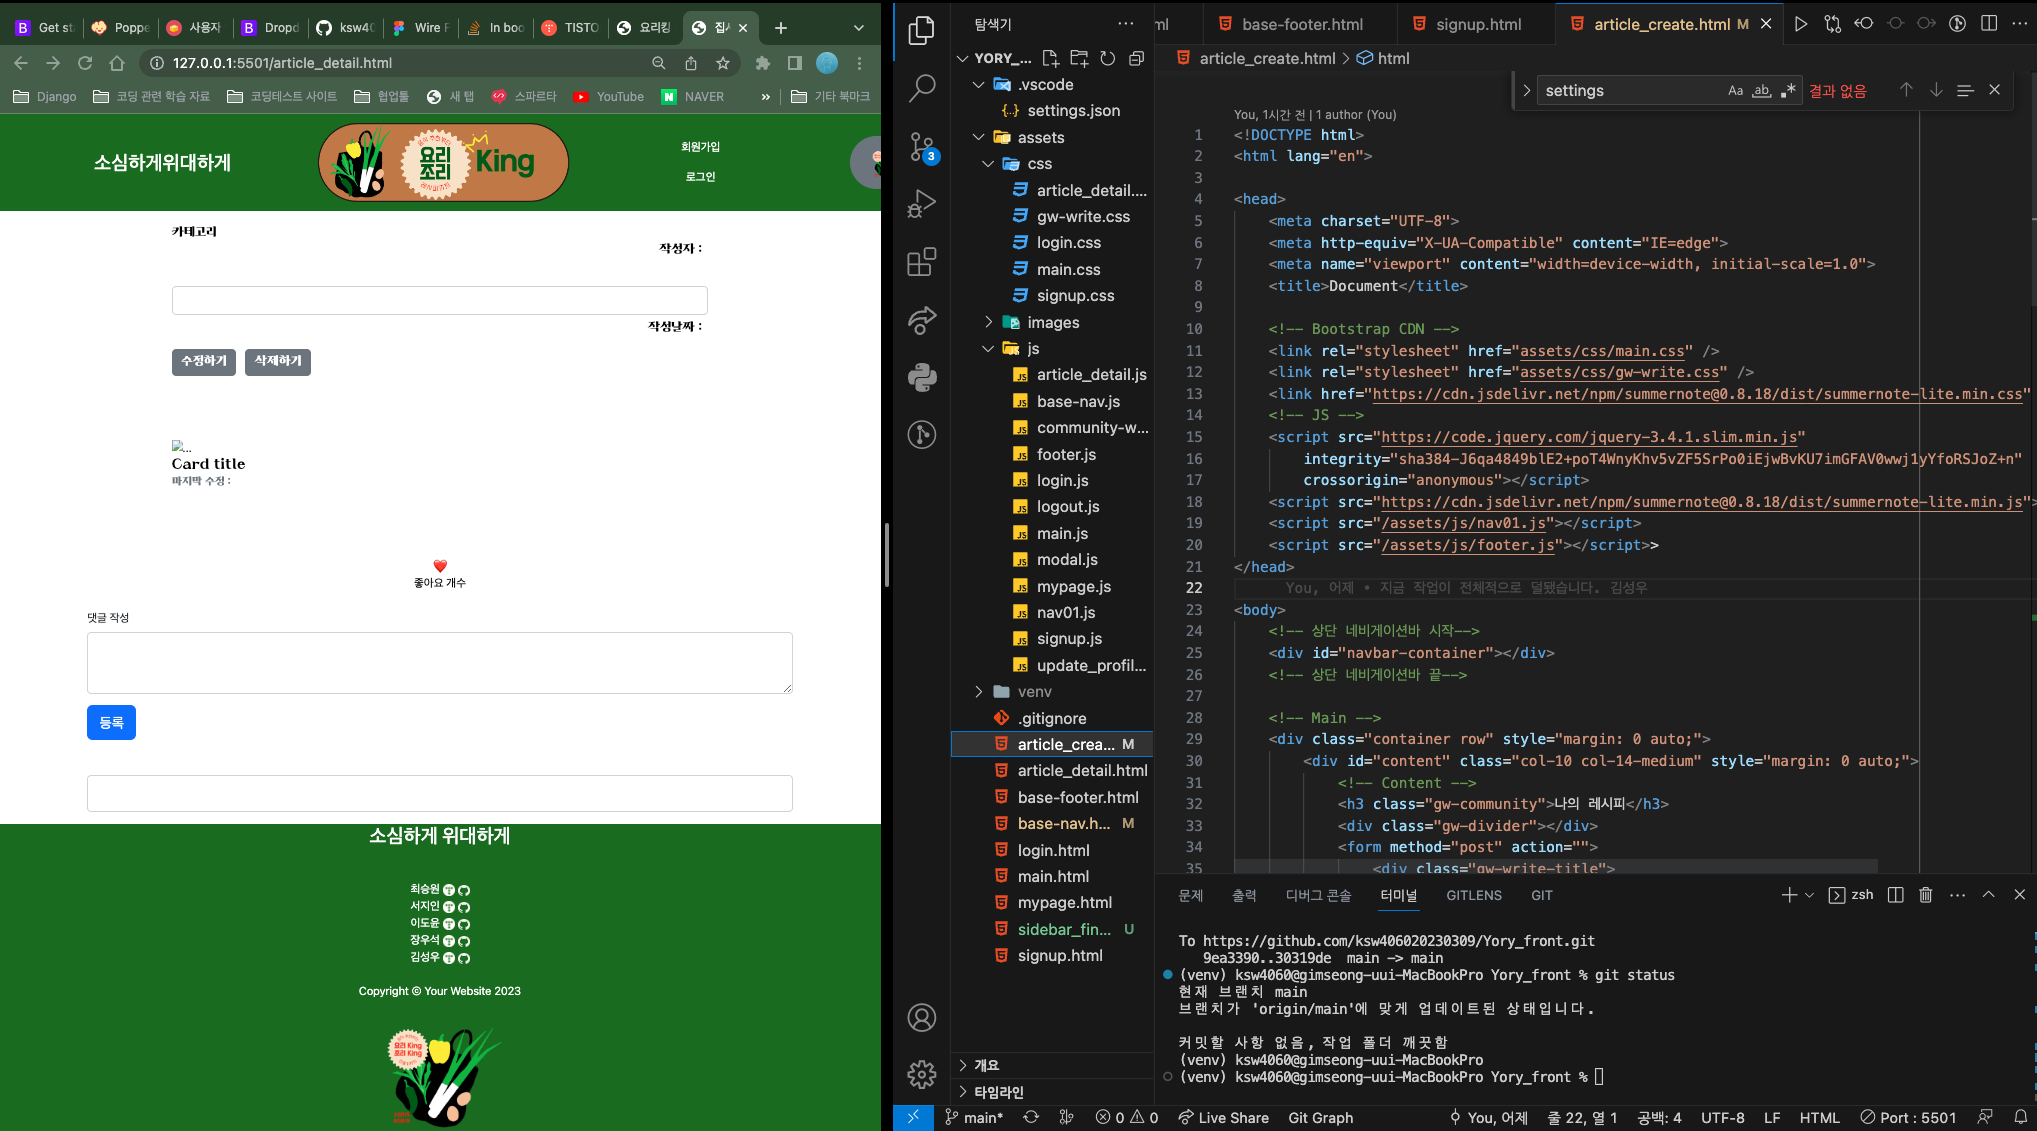This screenshot has width=2037, height=1131.
Task: Click Live Share in the status bar
Action: tap(1223, 1118)
